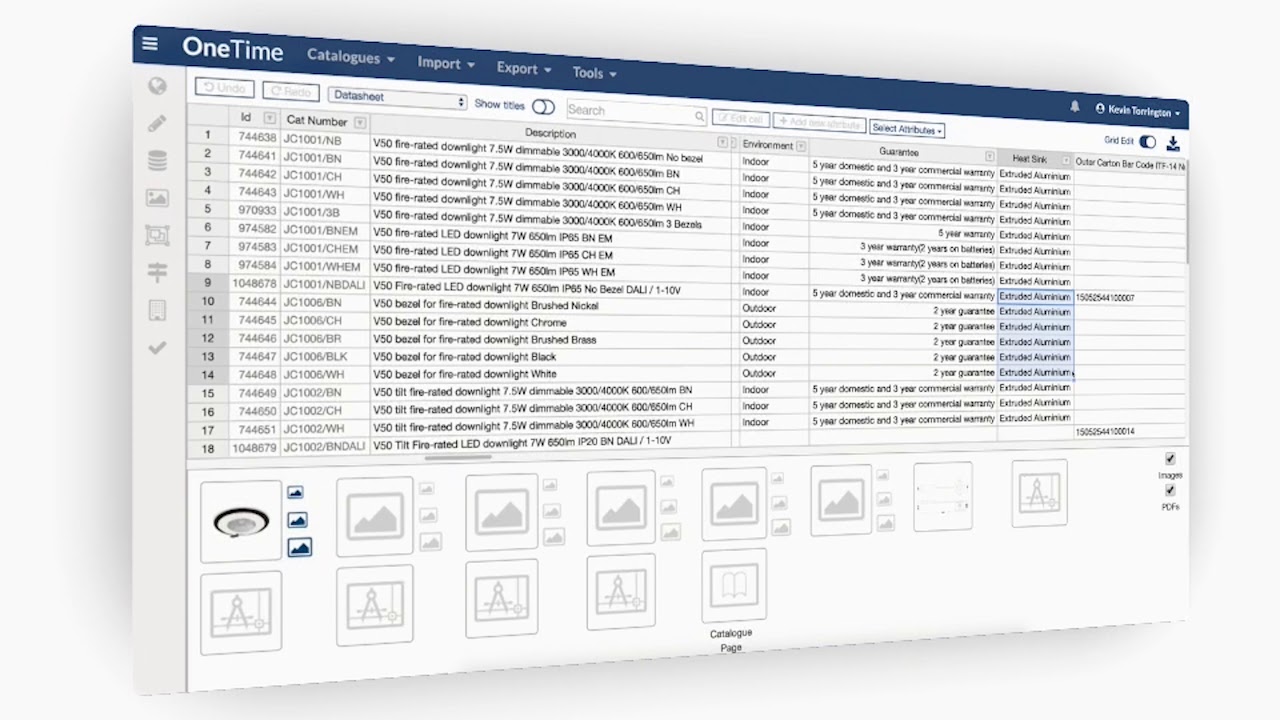This screenshot has height=720, width=1280.
Task: Click the globe icon in the sidebar
Action: pos(157,86)
